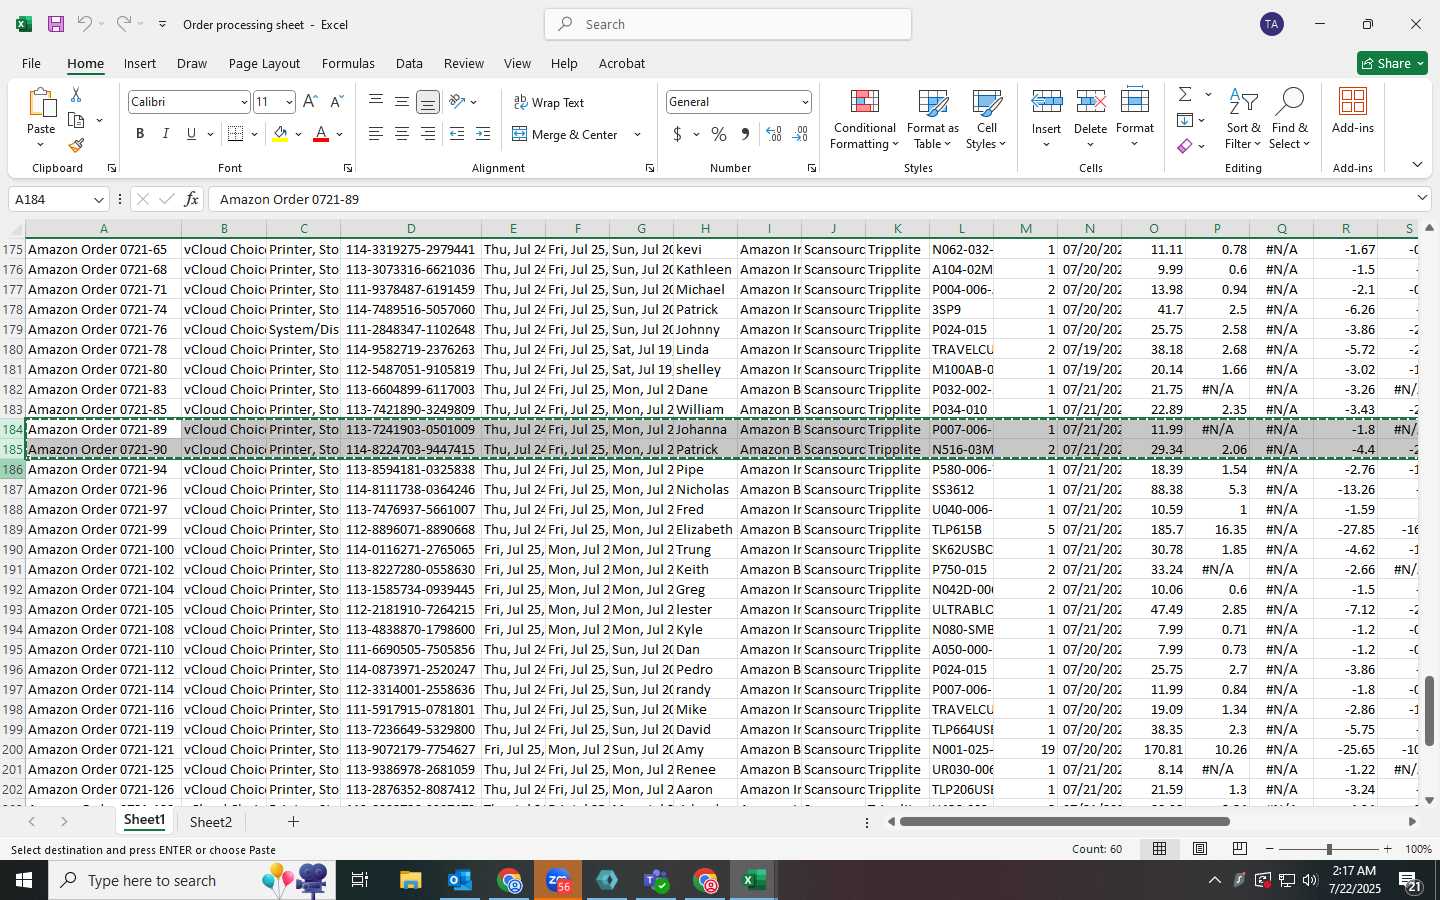The width and height of the screenshot is (1440, 900).
Task: Switch to Page Layout view in status bar
Action: coord(1200,849)
